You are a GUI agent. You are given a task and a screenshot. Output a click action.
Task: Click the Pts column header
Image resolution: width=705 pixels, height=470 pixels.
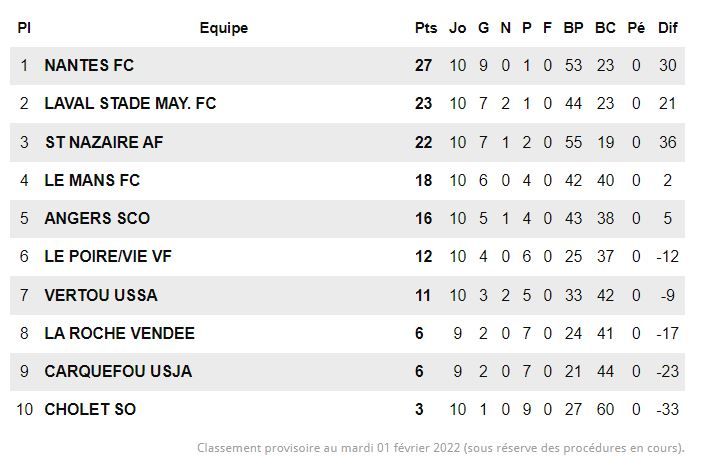coord(426,28)
